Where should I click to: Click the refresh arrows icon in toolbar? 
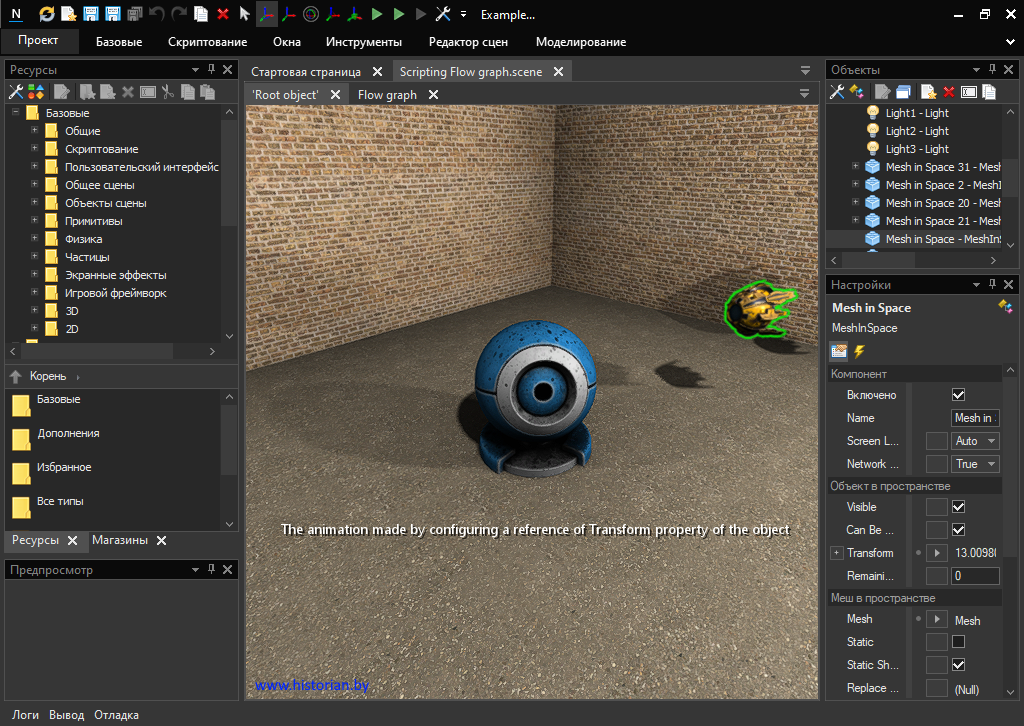47,14
